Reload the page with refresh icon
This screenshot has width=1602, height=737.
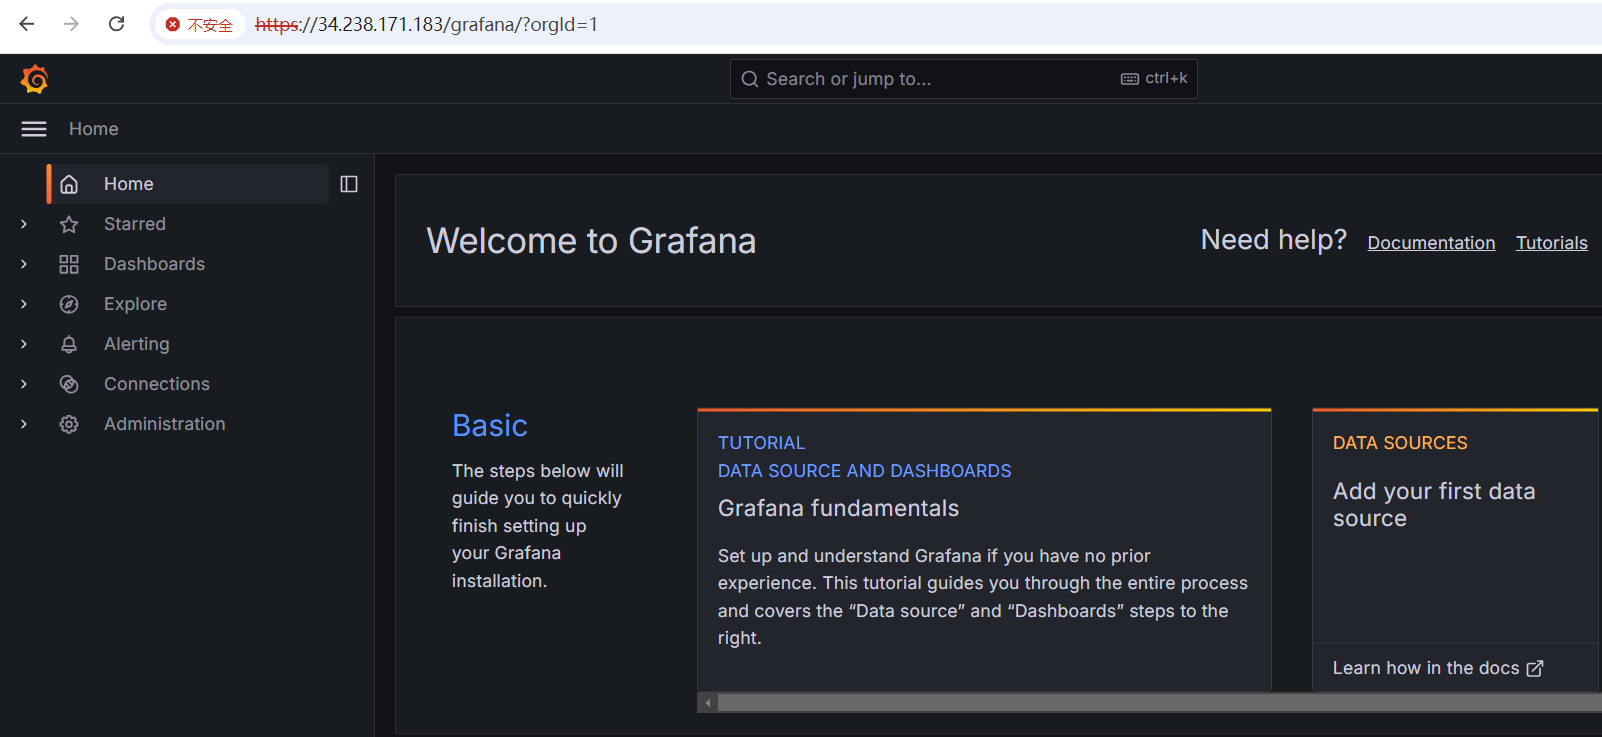point(117,24)
